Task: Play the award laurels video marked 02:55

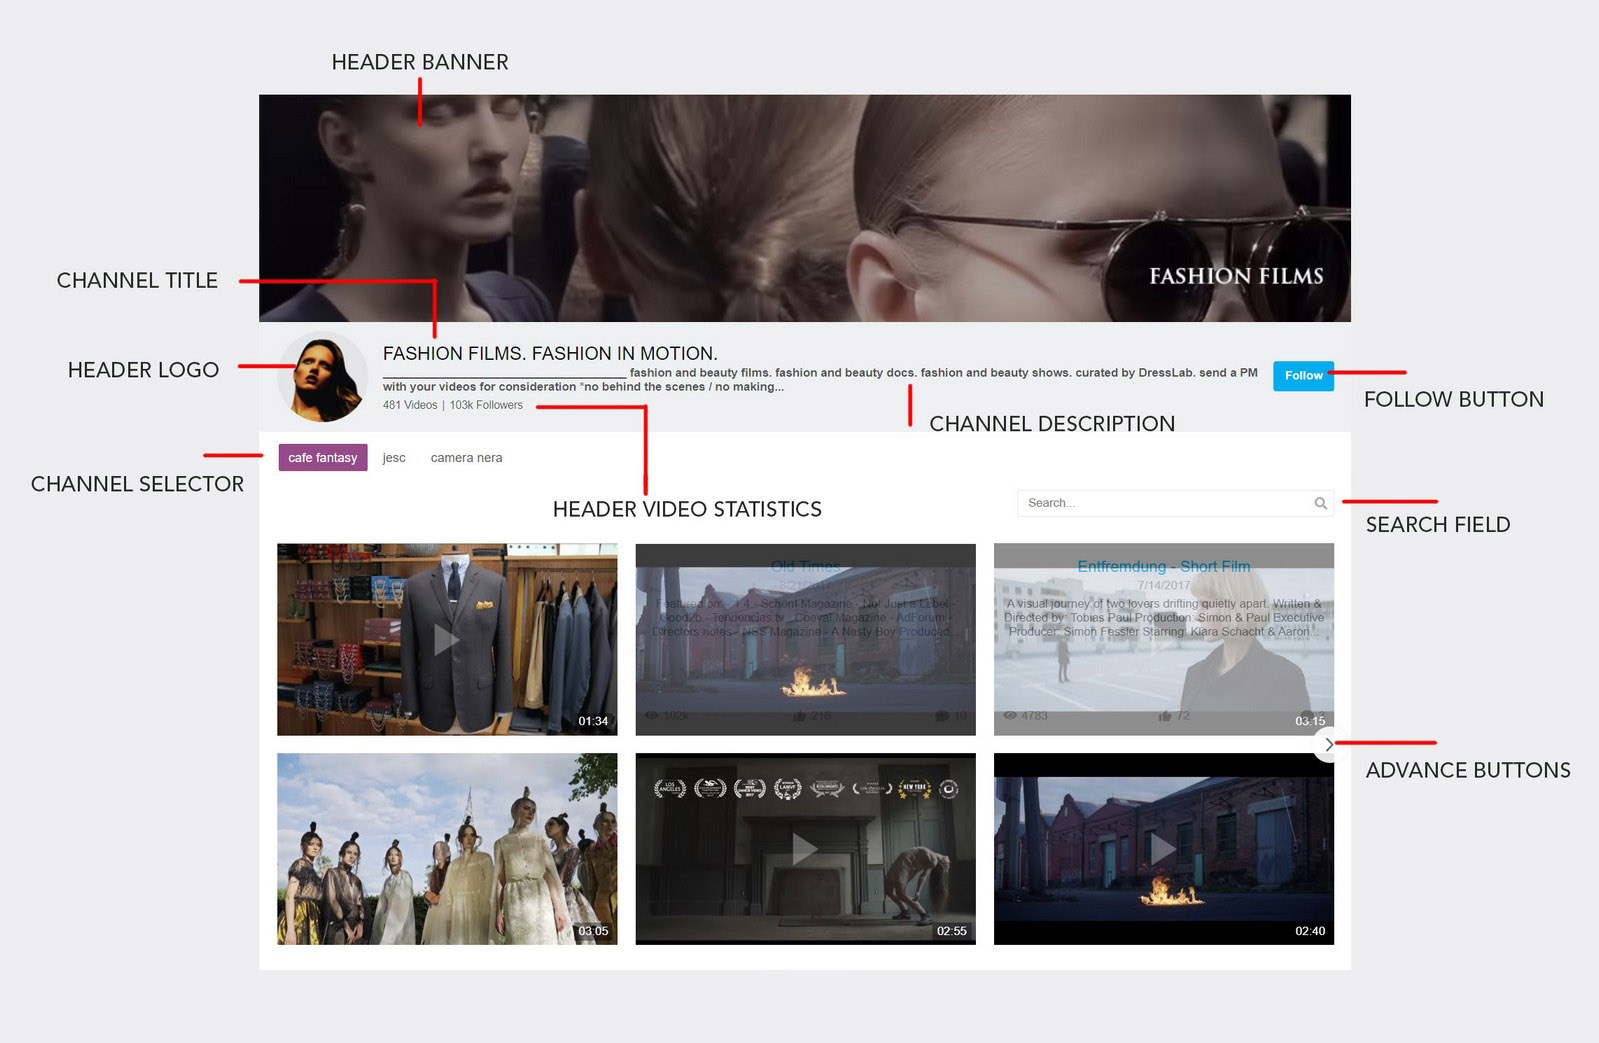Action: click(x=805, y=849)
